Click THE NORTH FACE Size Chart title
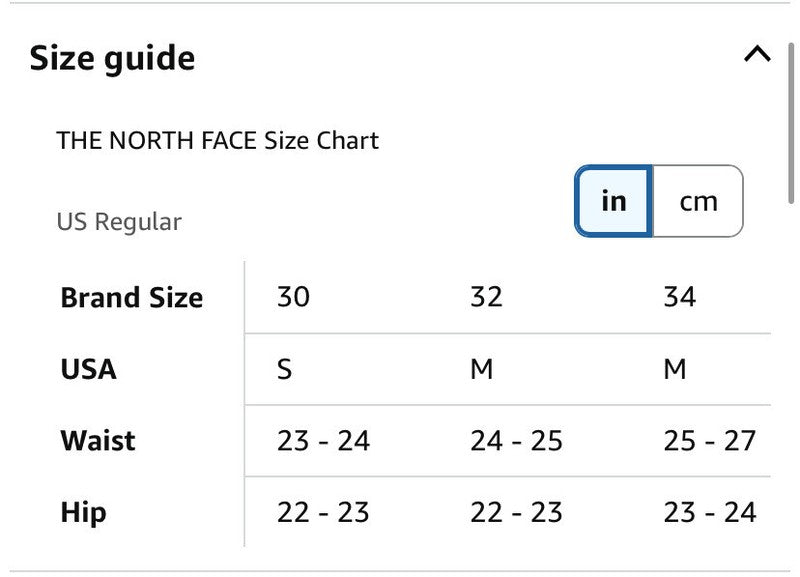 coord(217,140)
